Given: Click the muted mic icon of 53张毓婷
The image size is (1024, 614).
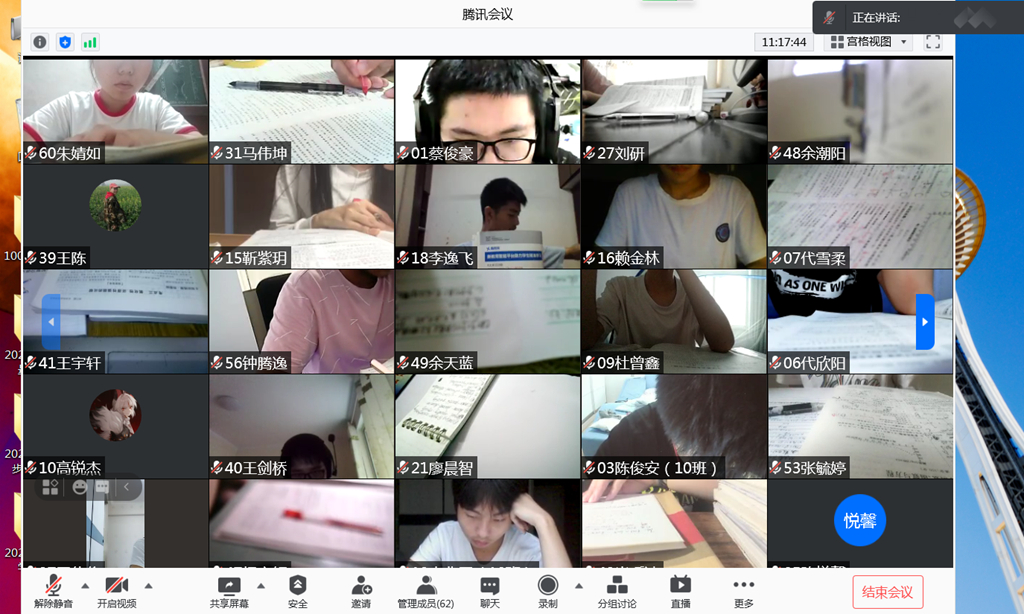Looking at the screenshot, I should [775, 468].
